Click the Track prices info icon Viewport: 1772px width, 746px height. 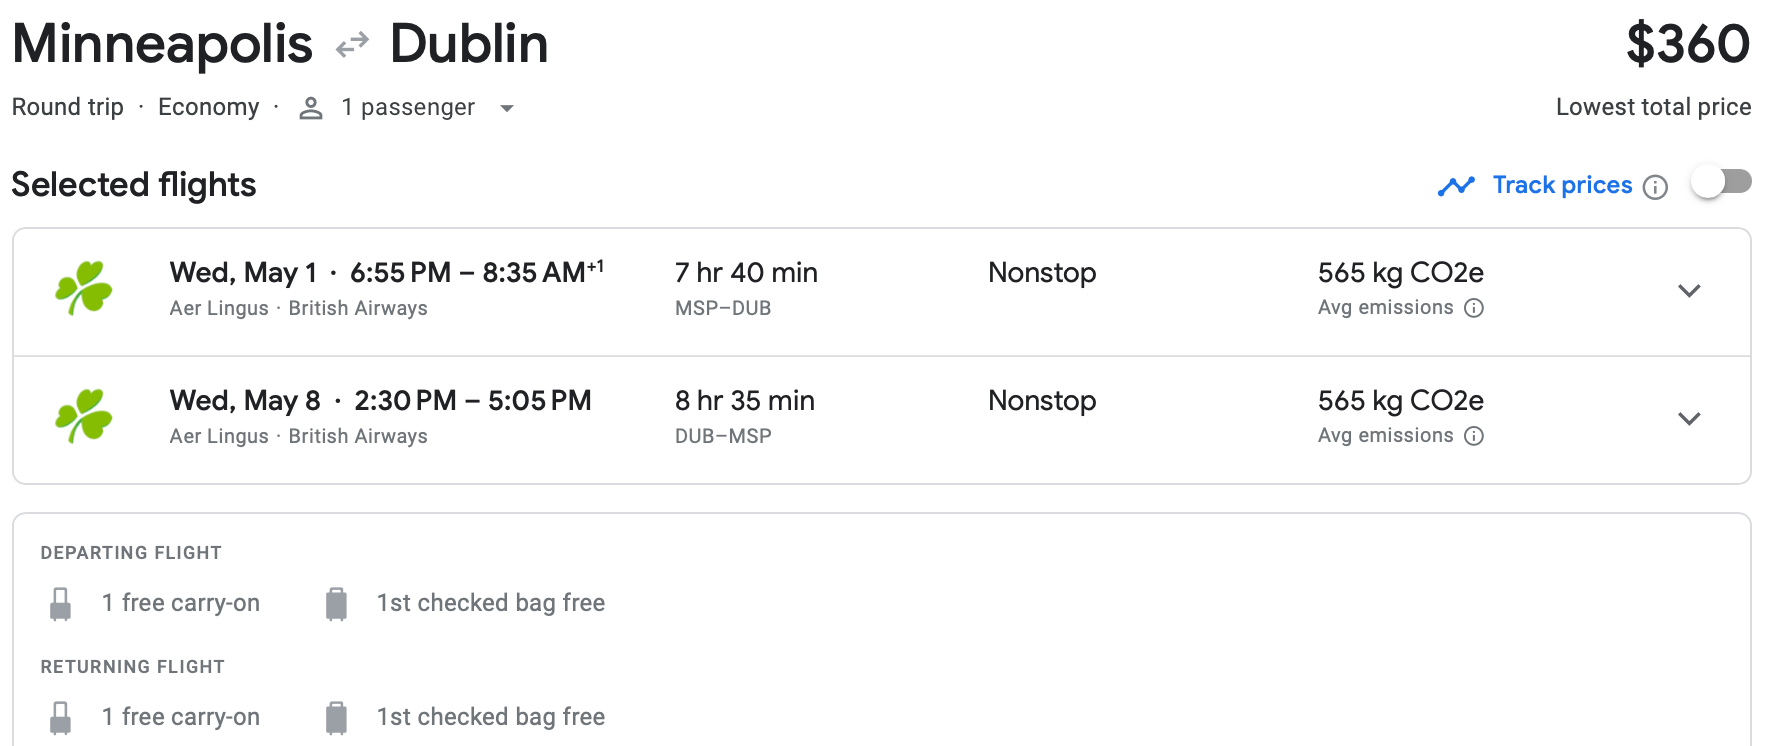click(1656, 187)
